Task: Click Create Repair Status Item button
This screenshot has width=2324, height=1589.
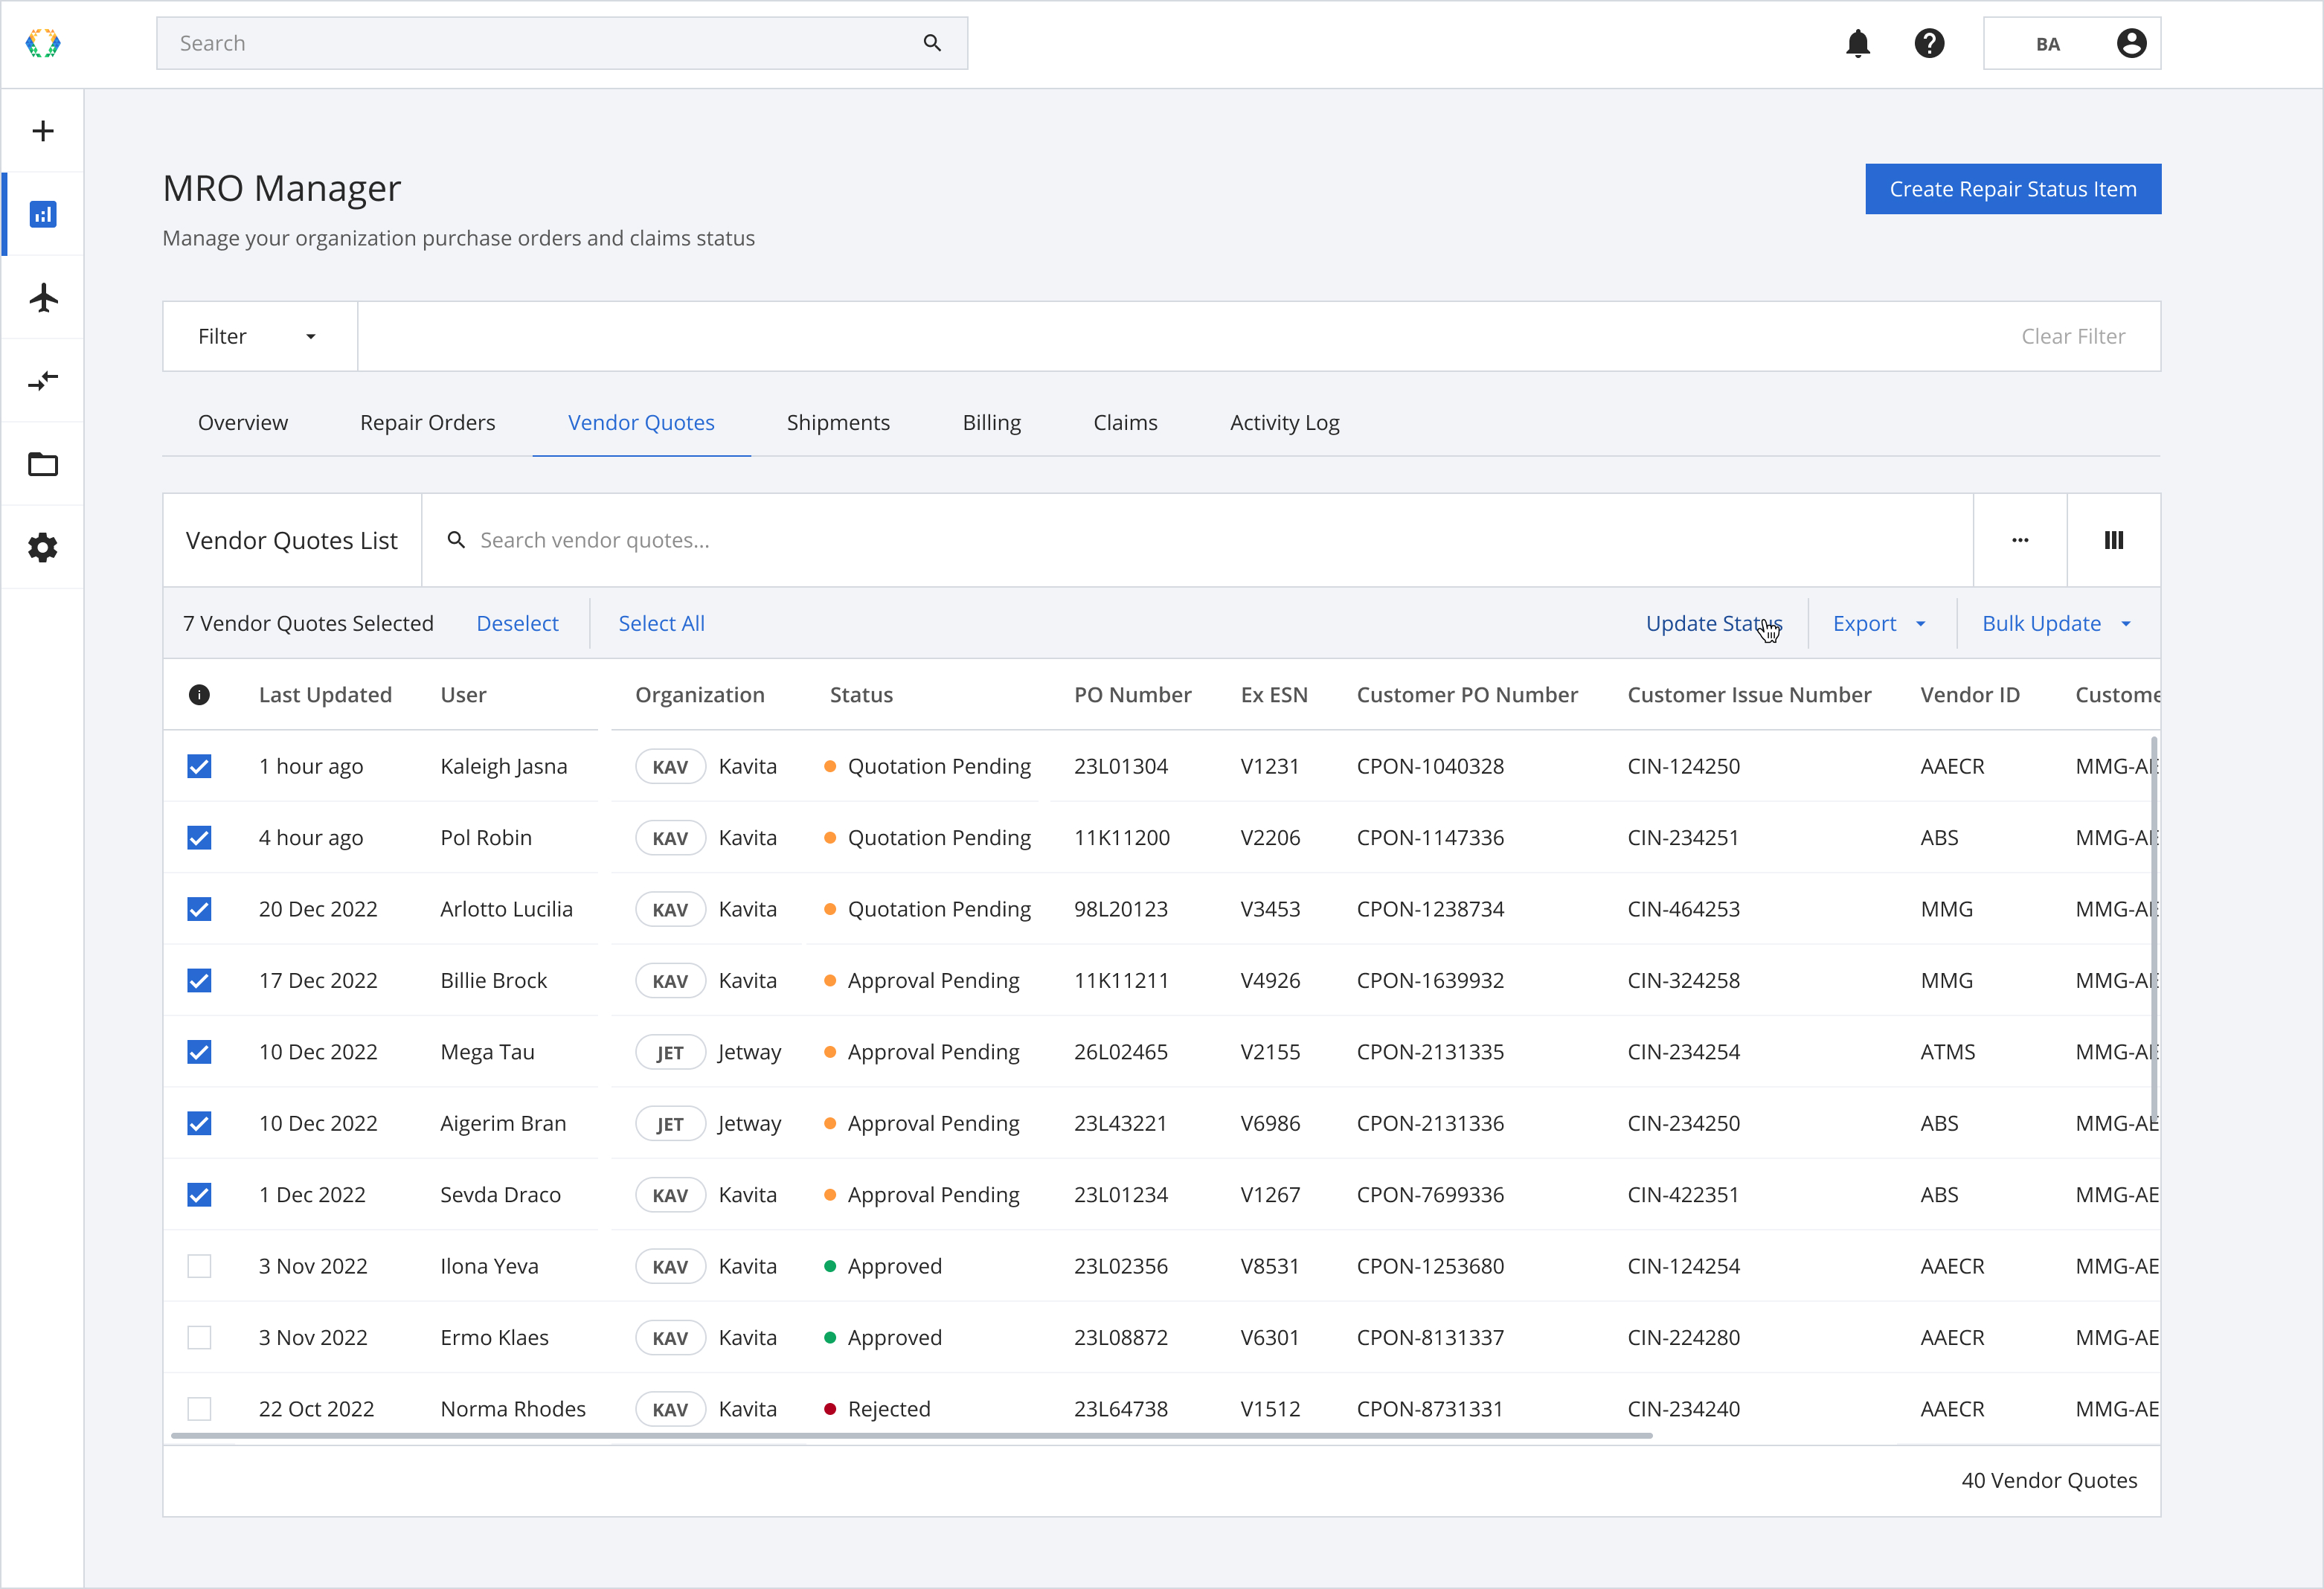Action: click(x=2012, y=189)
